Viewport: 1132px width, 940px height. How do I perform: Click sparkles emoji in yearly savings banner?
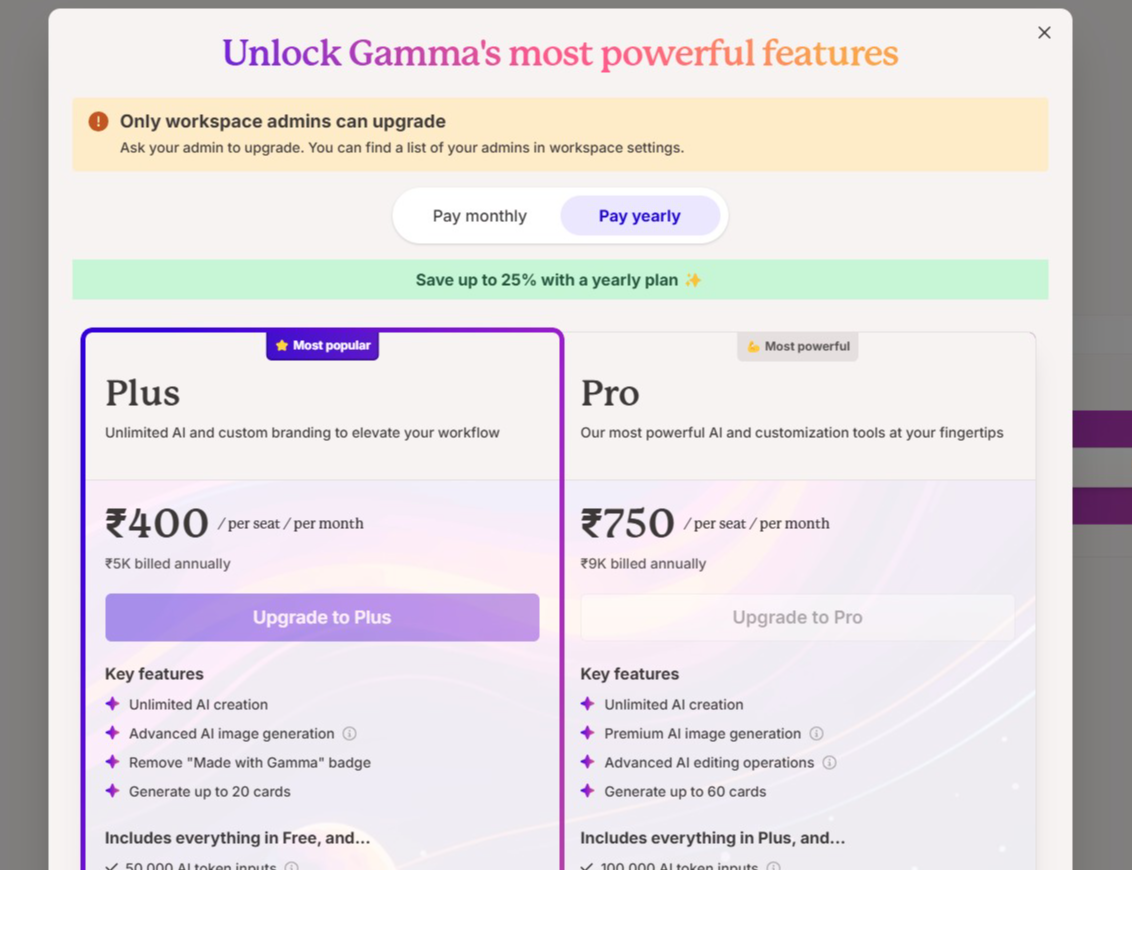[x=693, y=281]
